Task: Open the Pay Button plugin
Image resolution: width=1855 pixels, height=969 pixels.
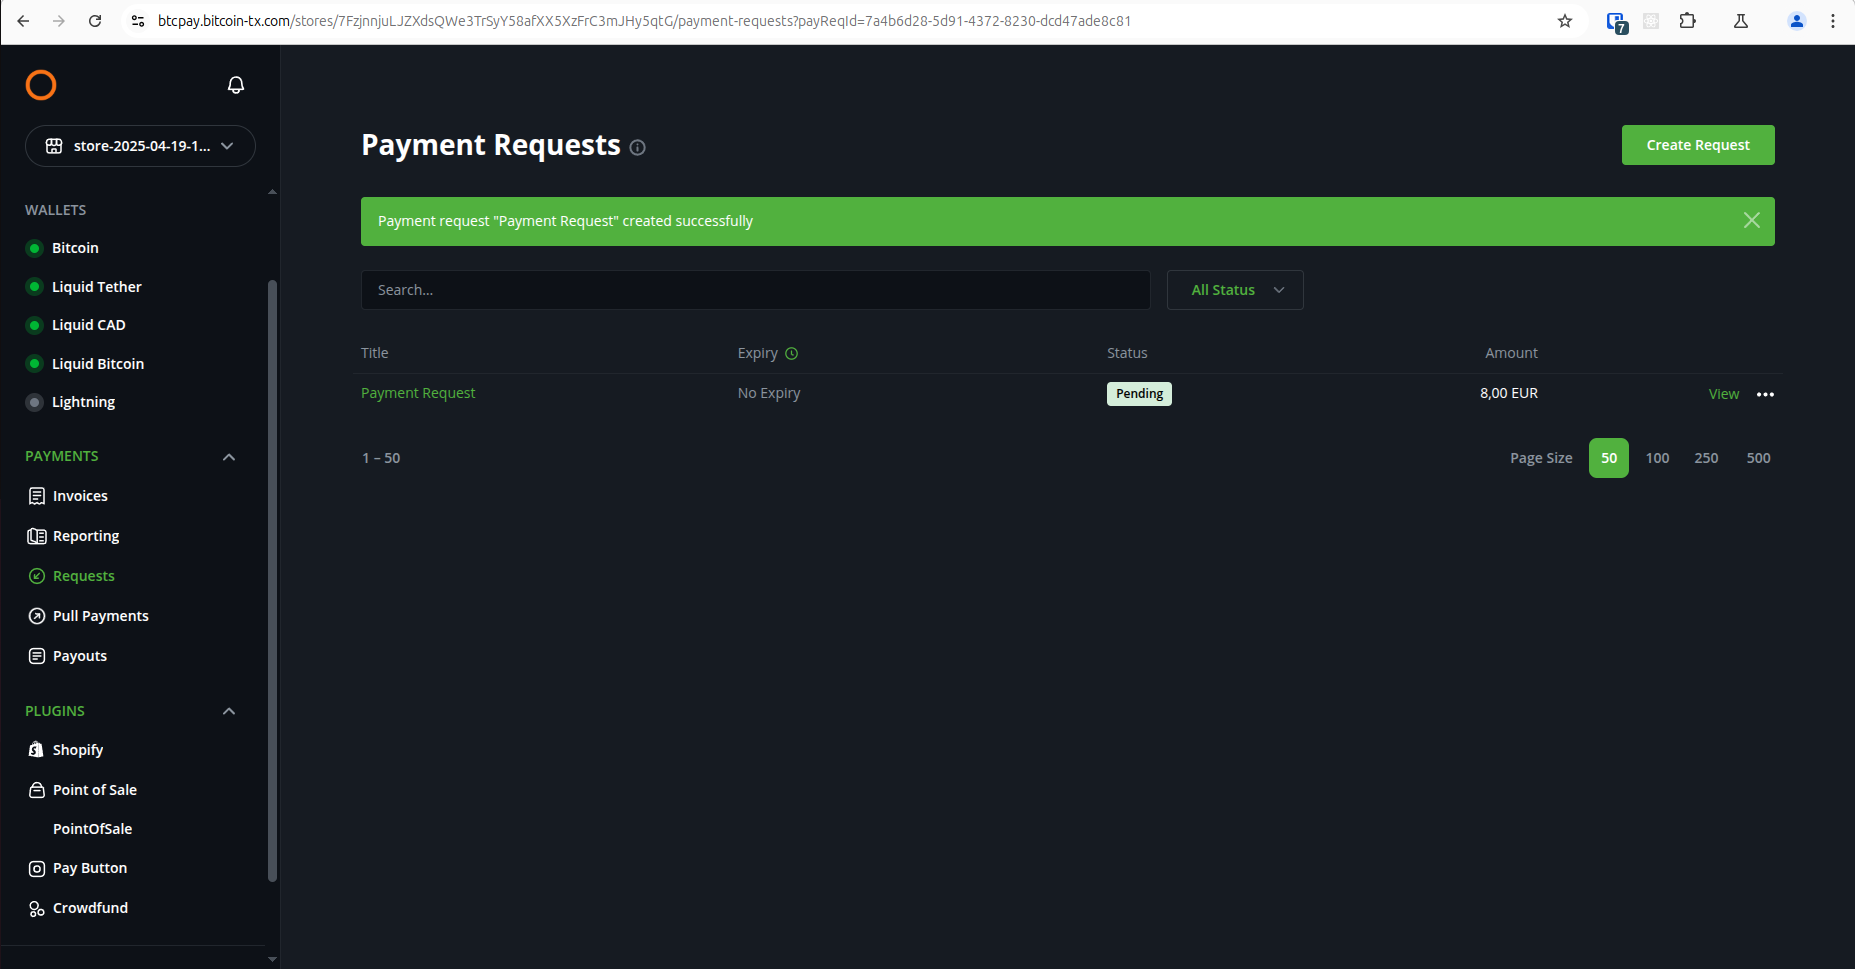Action: (x=90, y=868)
